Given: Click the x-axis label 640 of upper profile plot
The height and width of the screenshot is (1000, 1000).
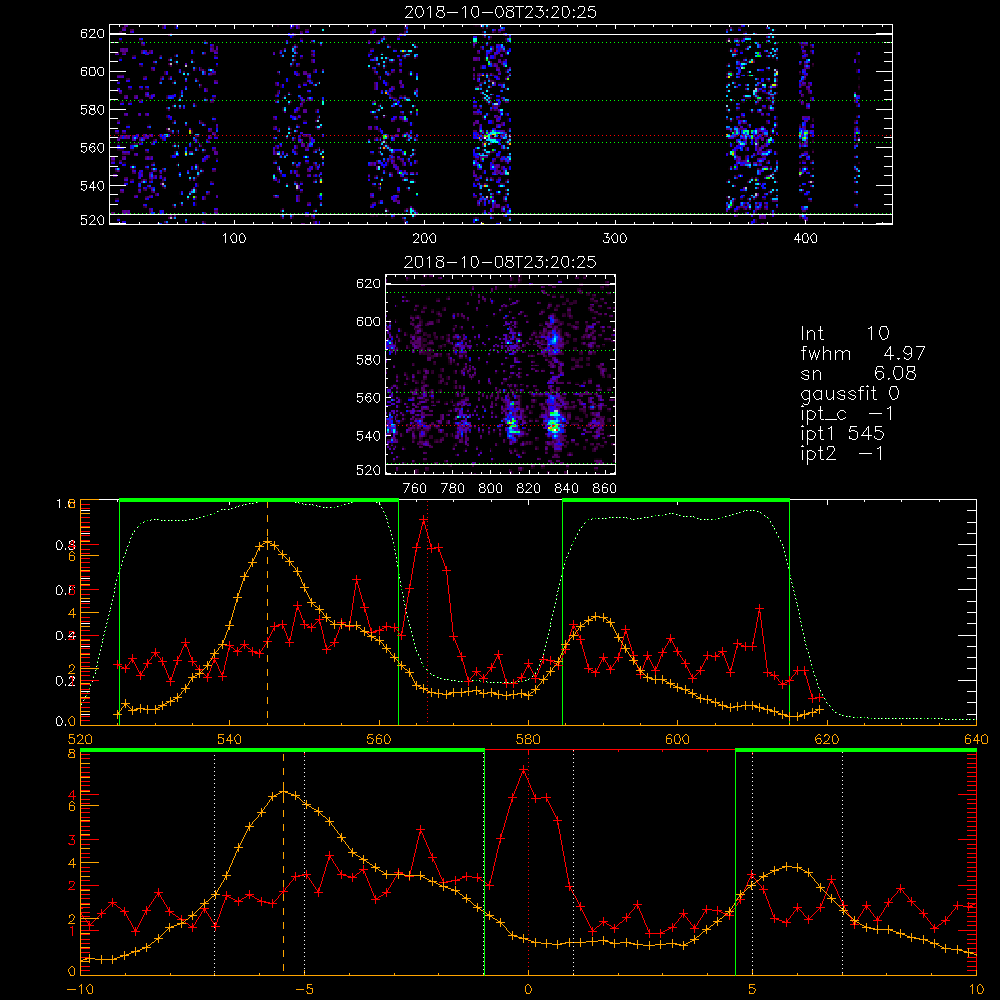Looking at the screenshot, I should click(x=976, y=740).
